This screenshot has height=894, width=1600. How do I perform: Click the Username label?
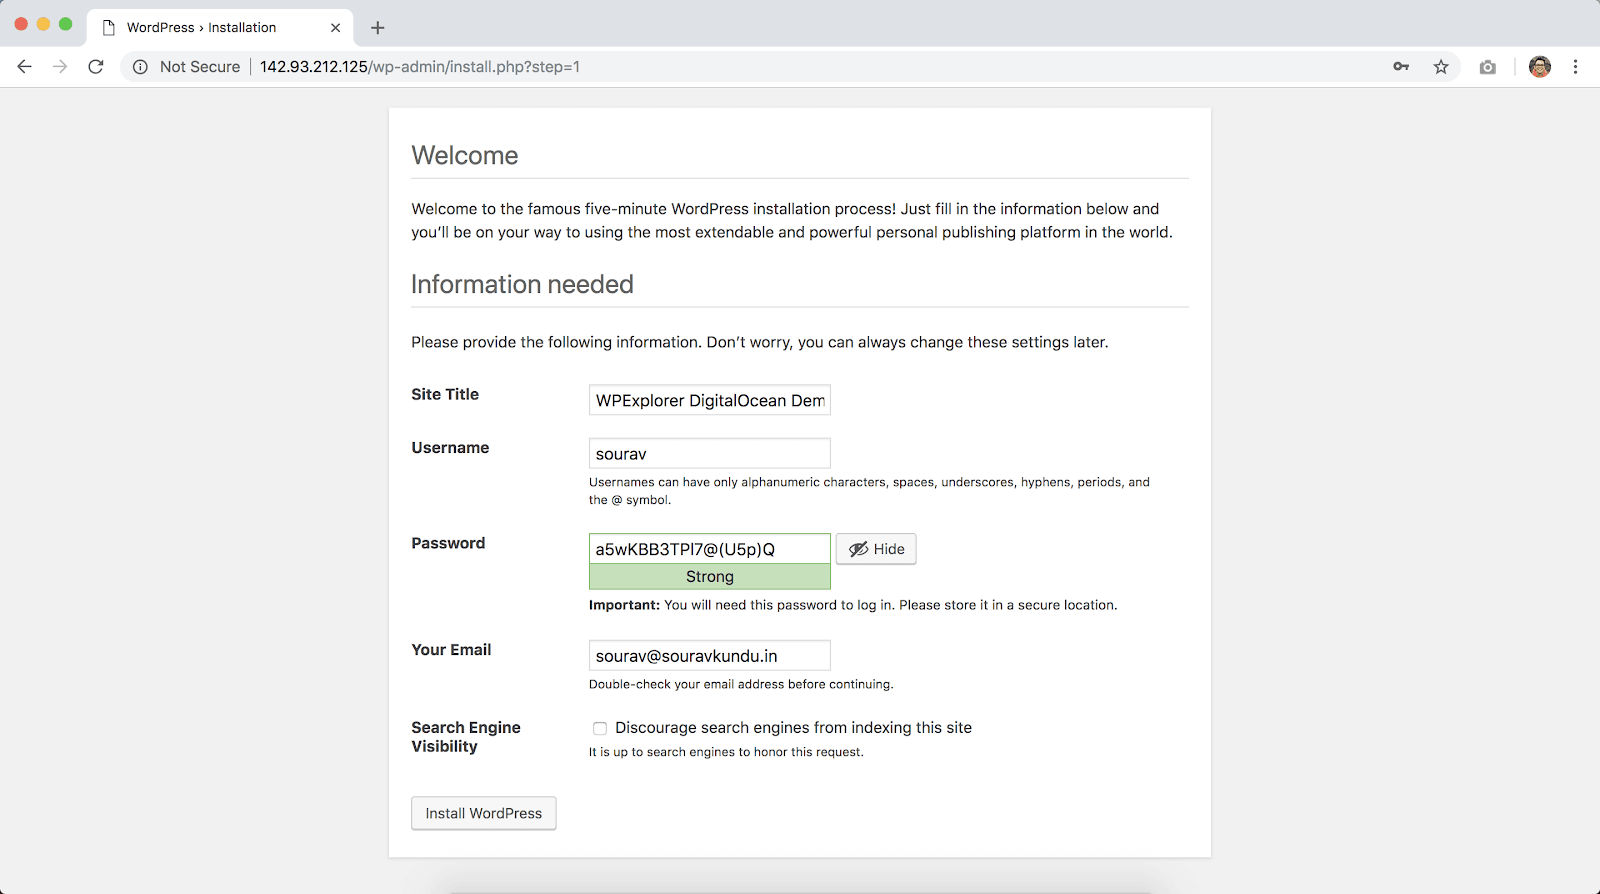coord(450,448)
